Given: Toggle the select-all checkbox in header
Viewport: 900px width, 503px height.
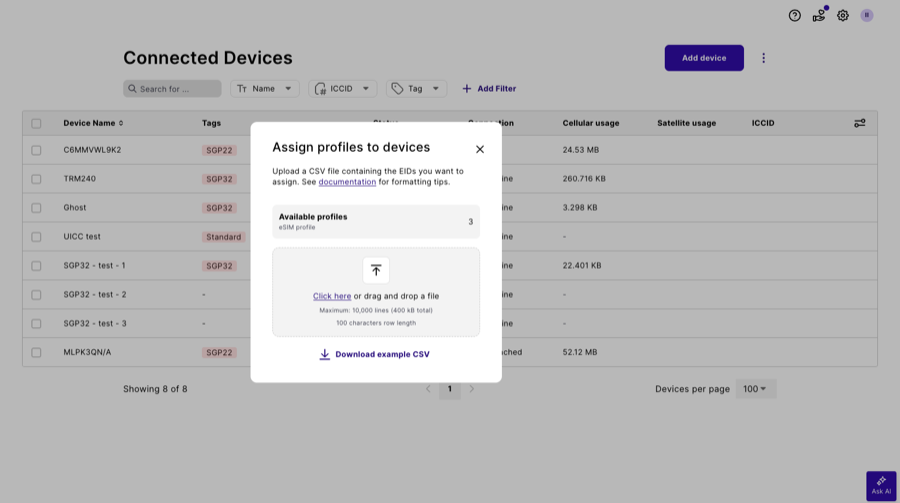Looking at the screenshot, I should (36, 123).
